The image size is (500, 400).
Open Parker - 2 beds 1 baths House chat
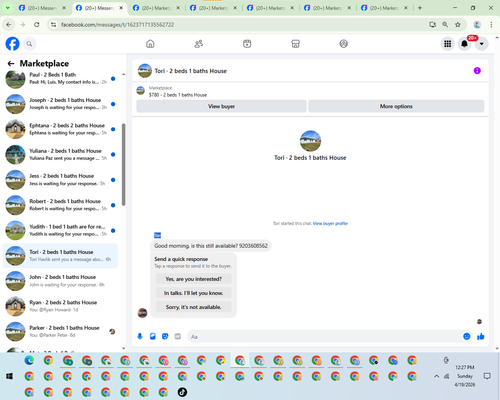pyautogui.click(x=60, y=332)
